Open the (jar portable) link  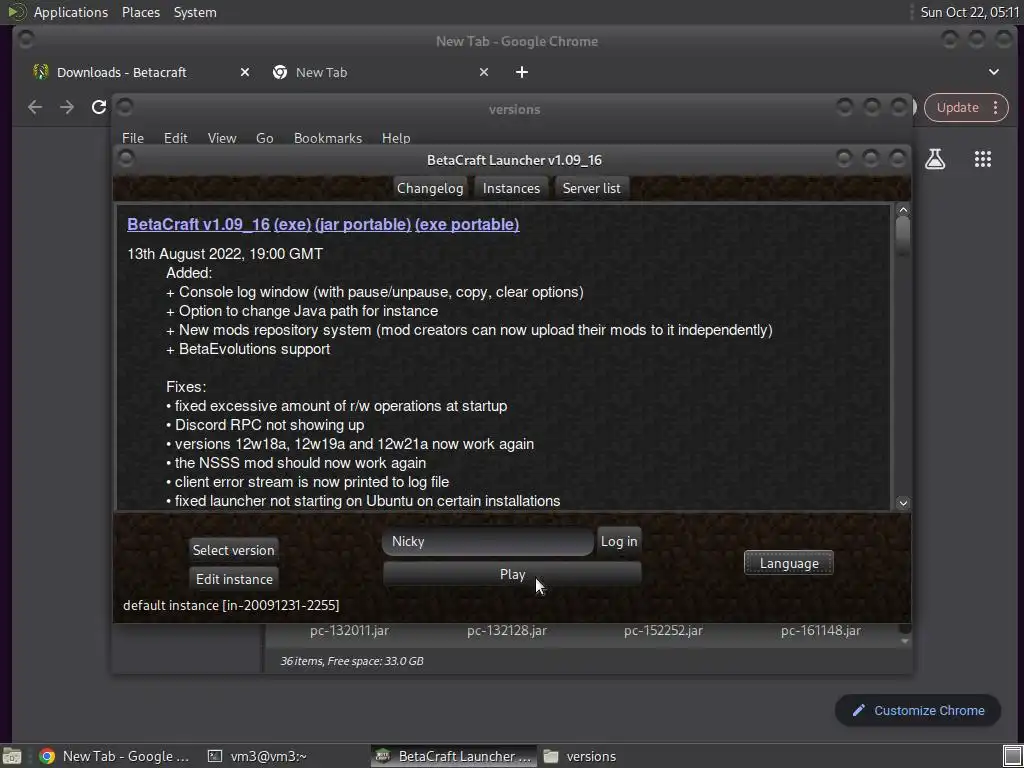[x=363, y=224]
